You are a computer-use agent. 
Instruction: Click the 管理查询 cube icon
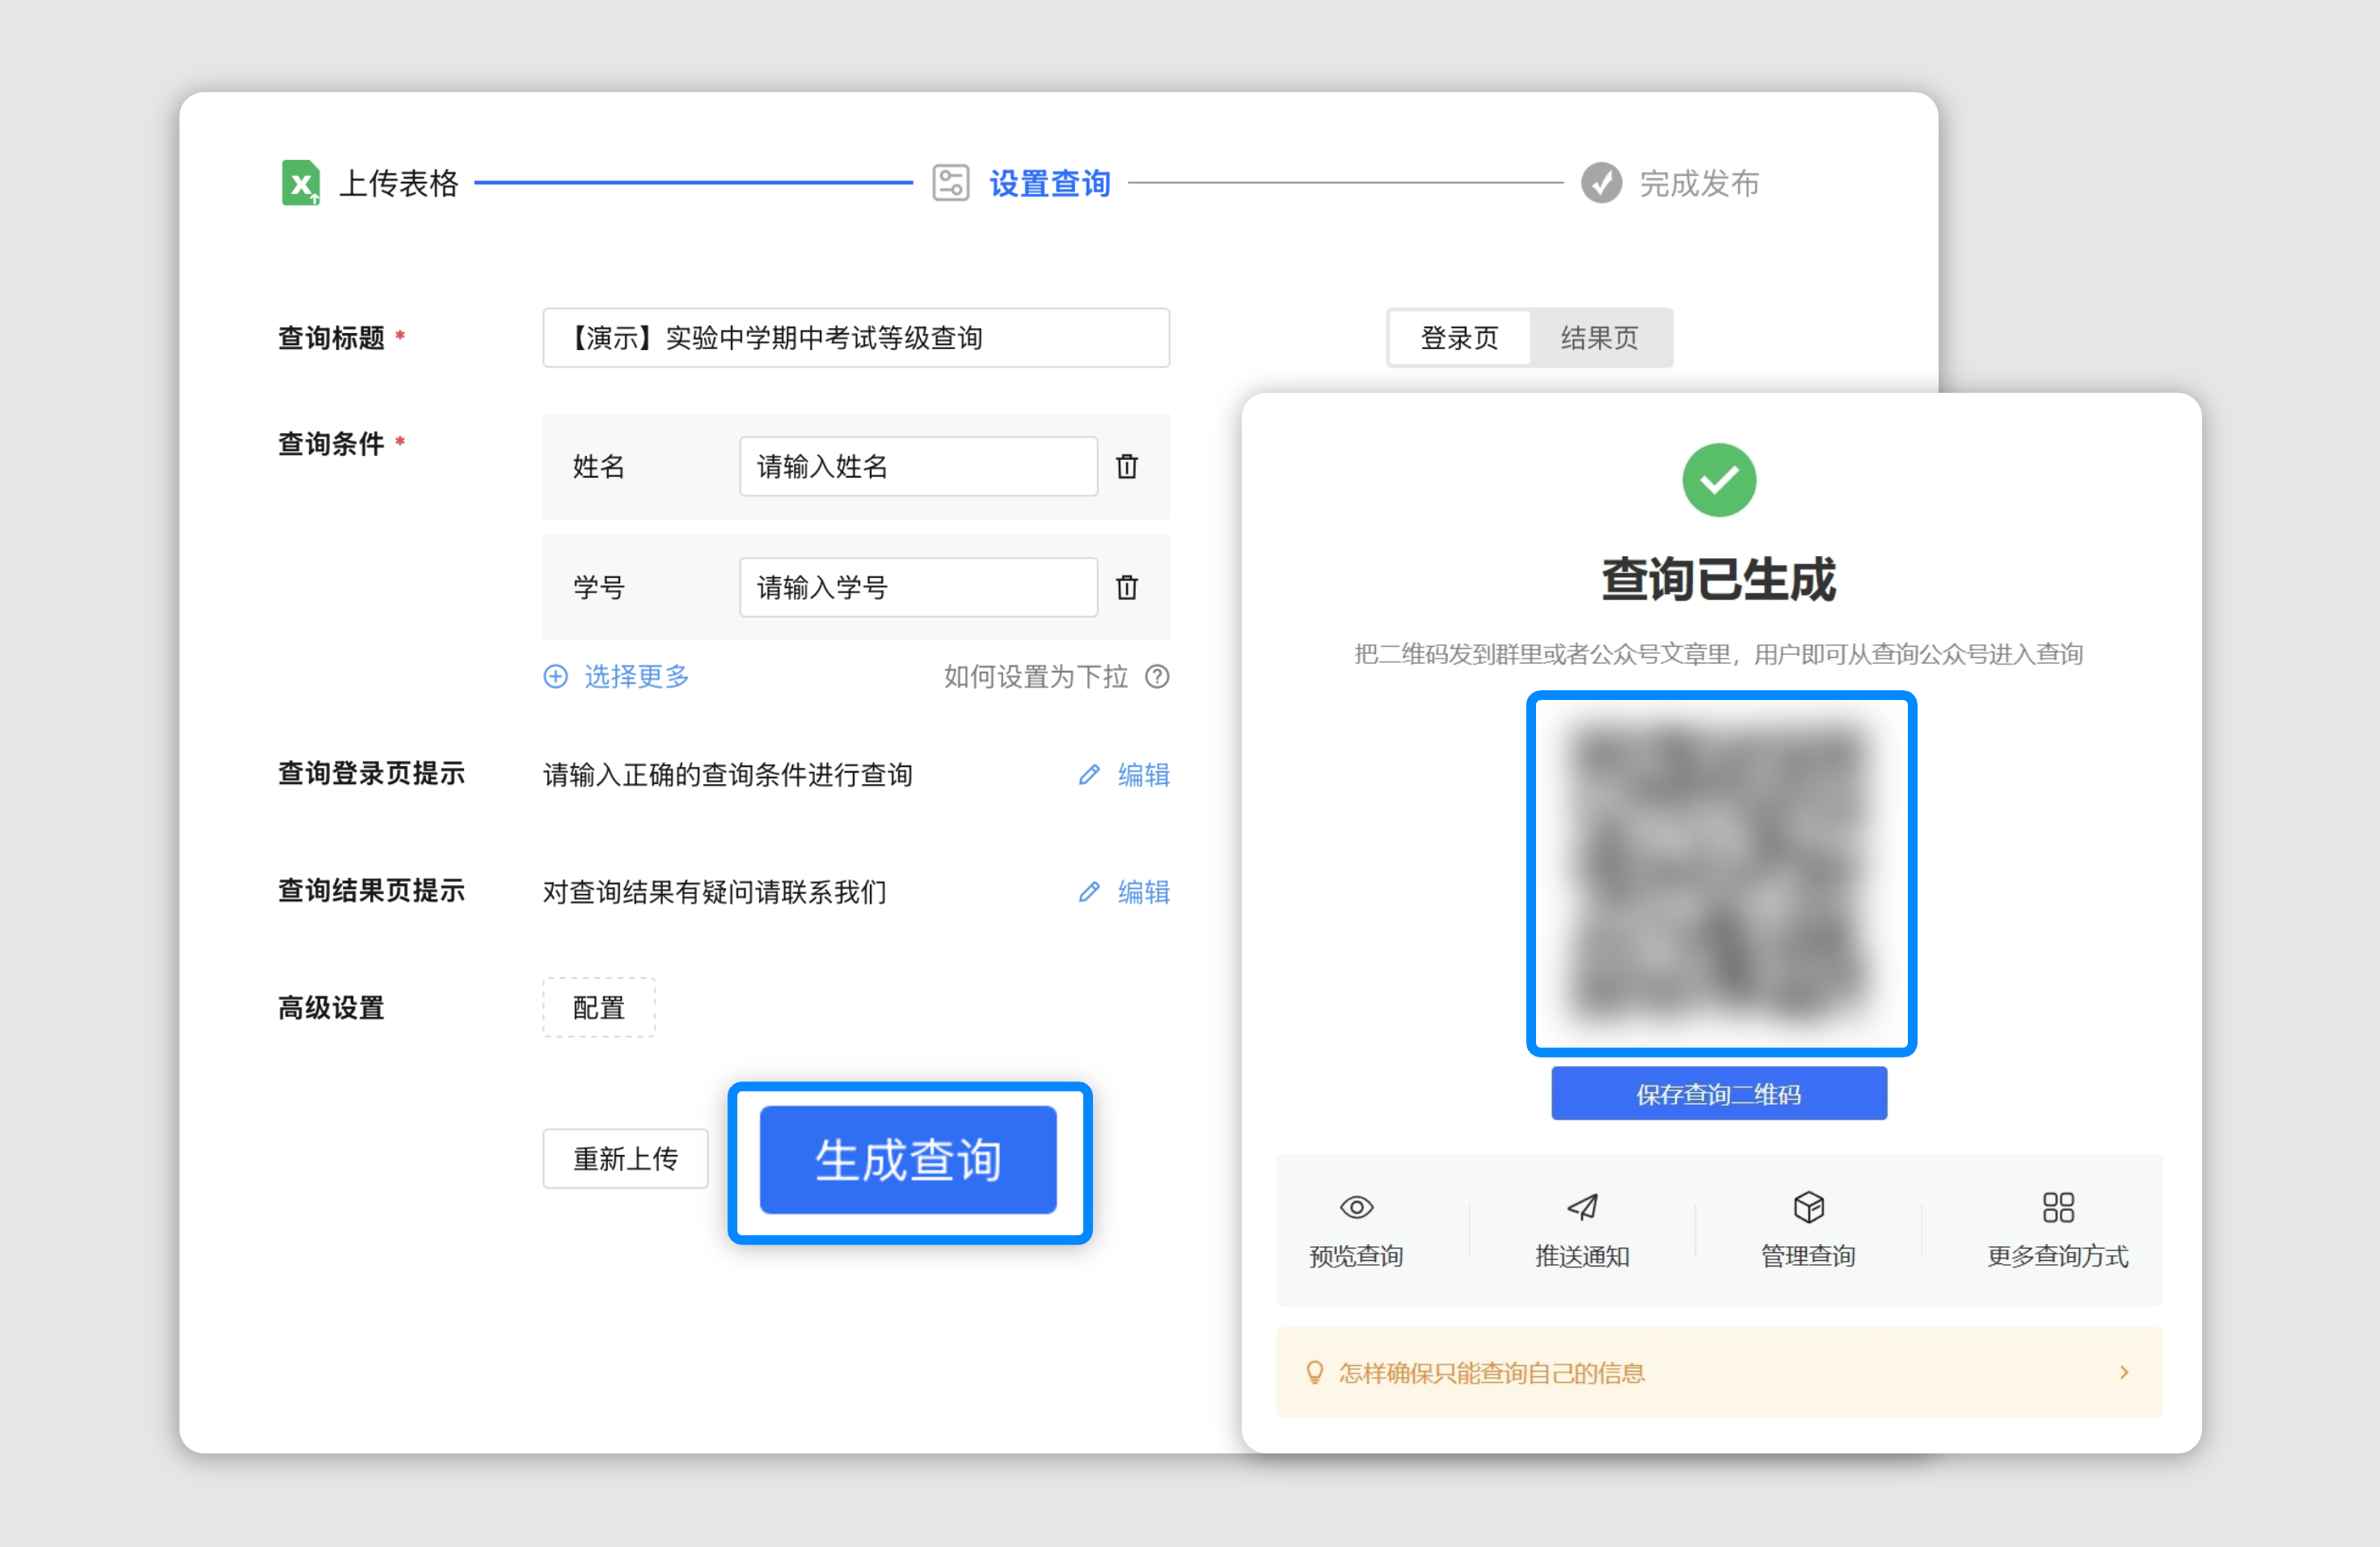coord(1808,1207)
